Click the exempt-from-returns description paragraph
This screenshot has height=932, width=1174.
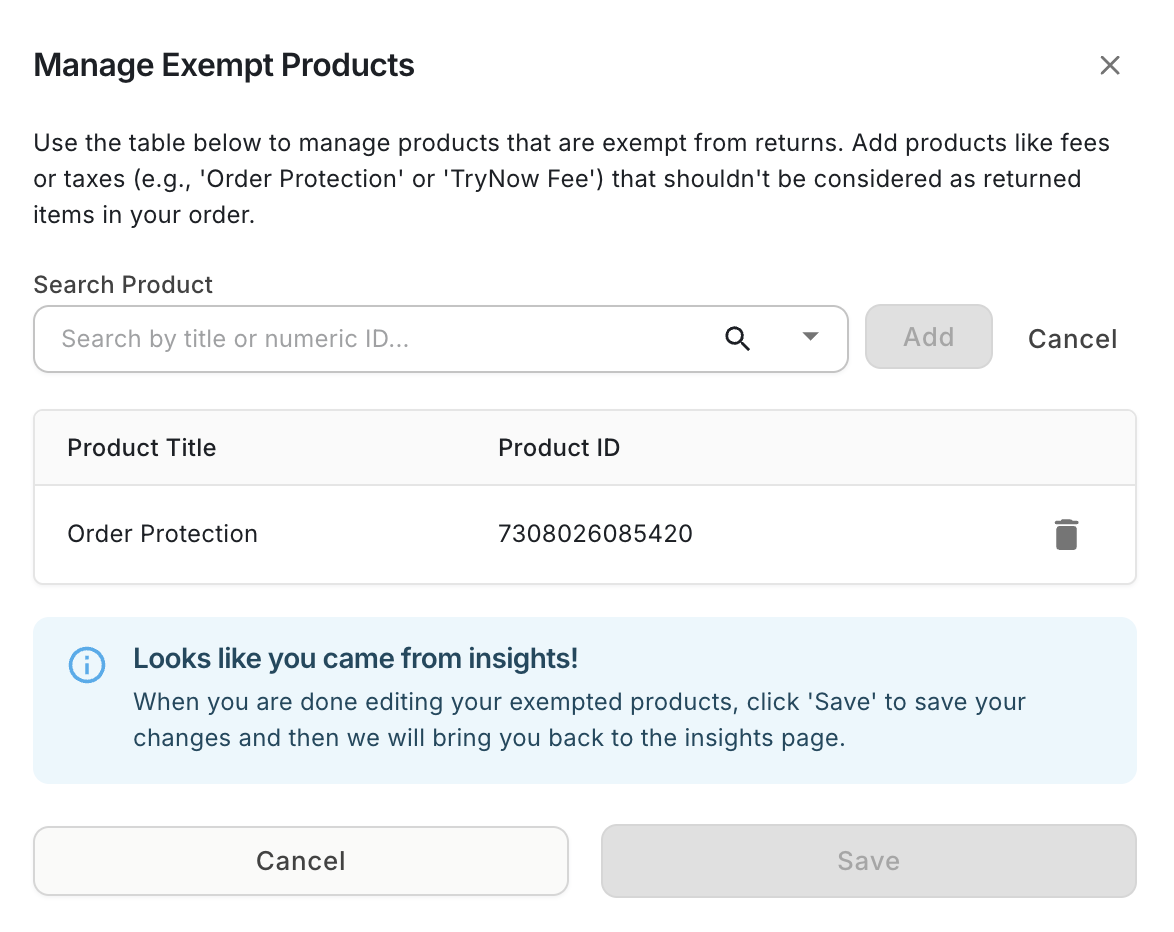(571, 179)
